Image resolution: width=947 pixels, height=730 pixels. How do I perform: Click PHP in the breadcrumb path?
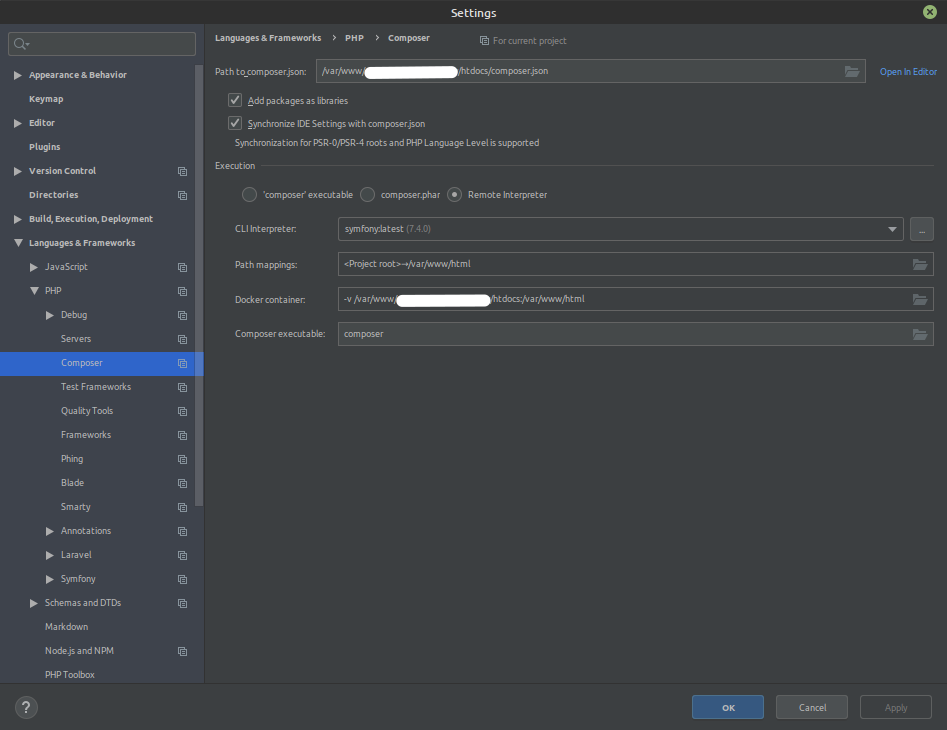click(x=355, y=38)
